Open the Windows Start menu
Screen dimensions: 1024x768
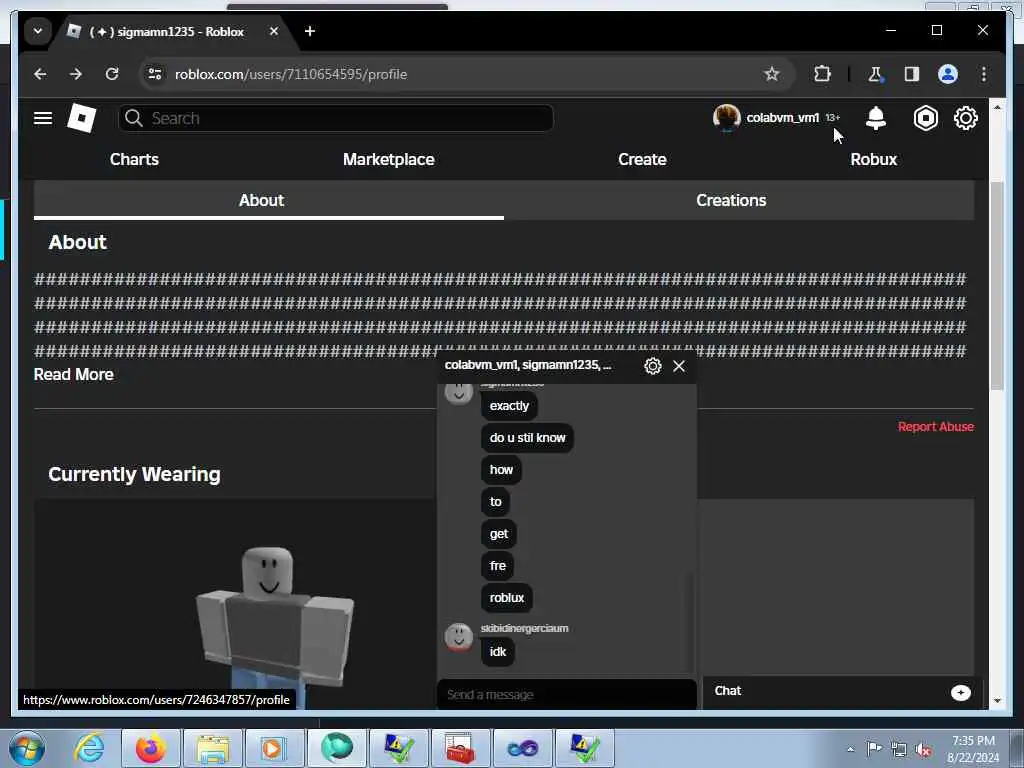(27, 748)
